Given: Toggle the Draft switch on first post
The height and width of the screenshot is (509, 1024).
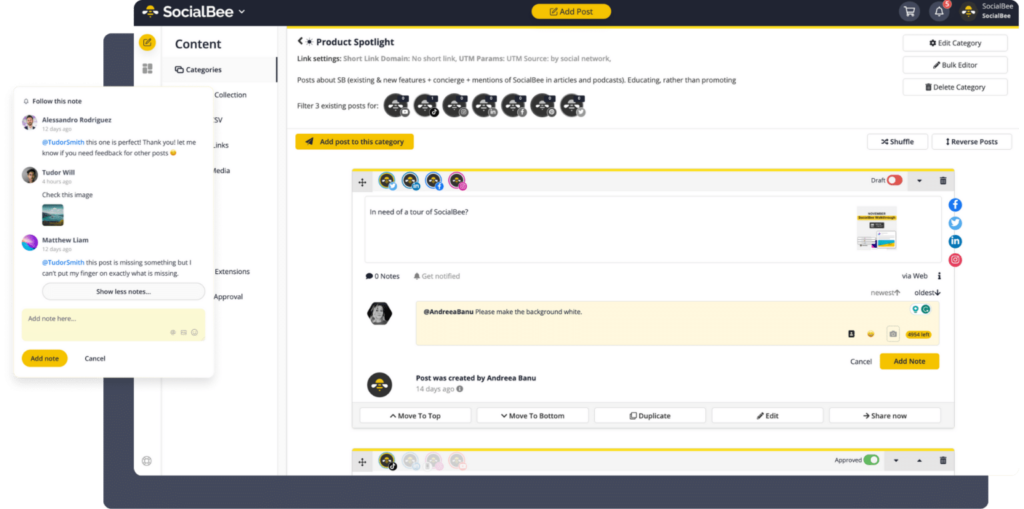Looking at the screenshot, I should pos(894,180).
